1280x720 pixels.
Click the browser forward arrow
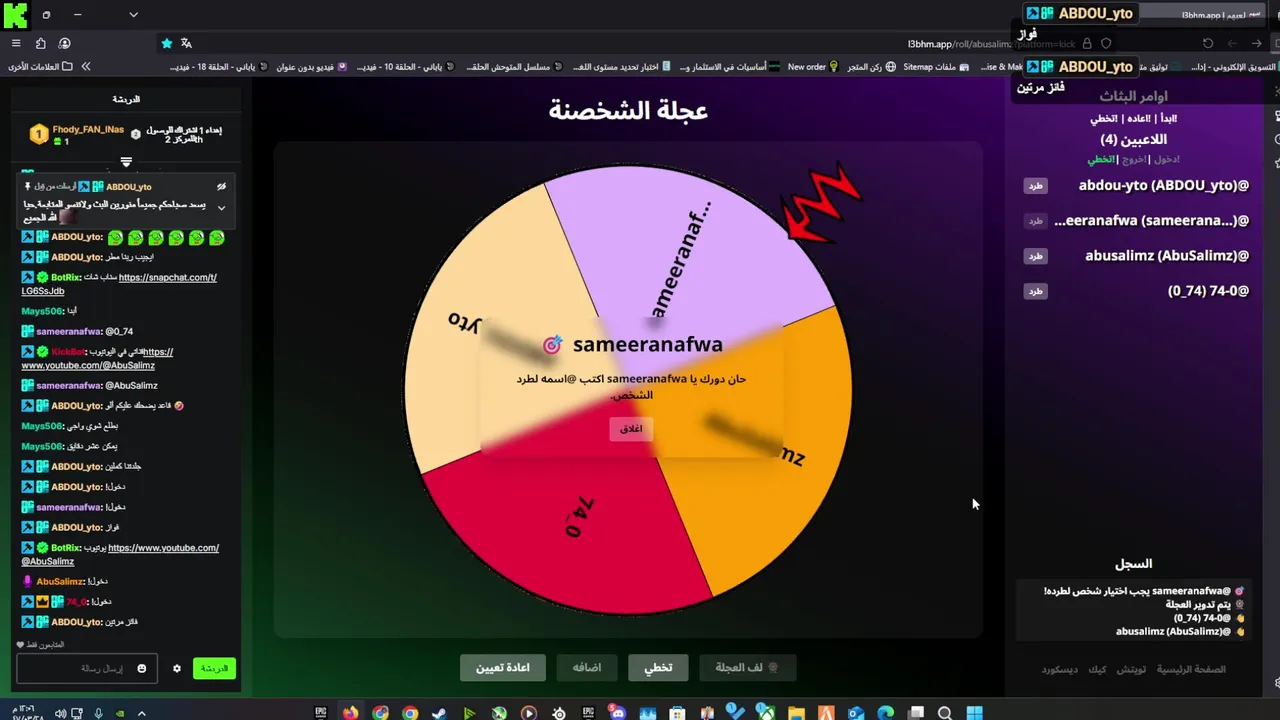click(x=1233, y=43)
